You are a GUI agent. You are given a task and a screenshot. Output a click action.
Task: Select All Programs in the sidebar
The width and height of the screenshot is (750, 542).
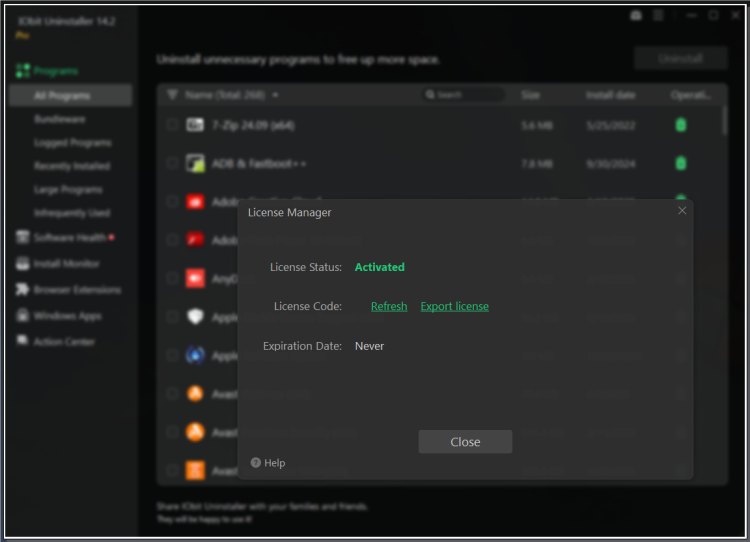(70, 95)
